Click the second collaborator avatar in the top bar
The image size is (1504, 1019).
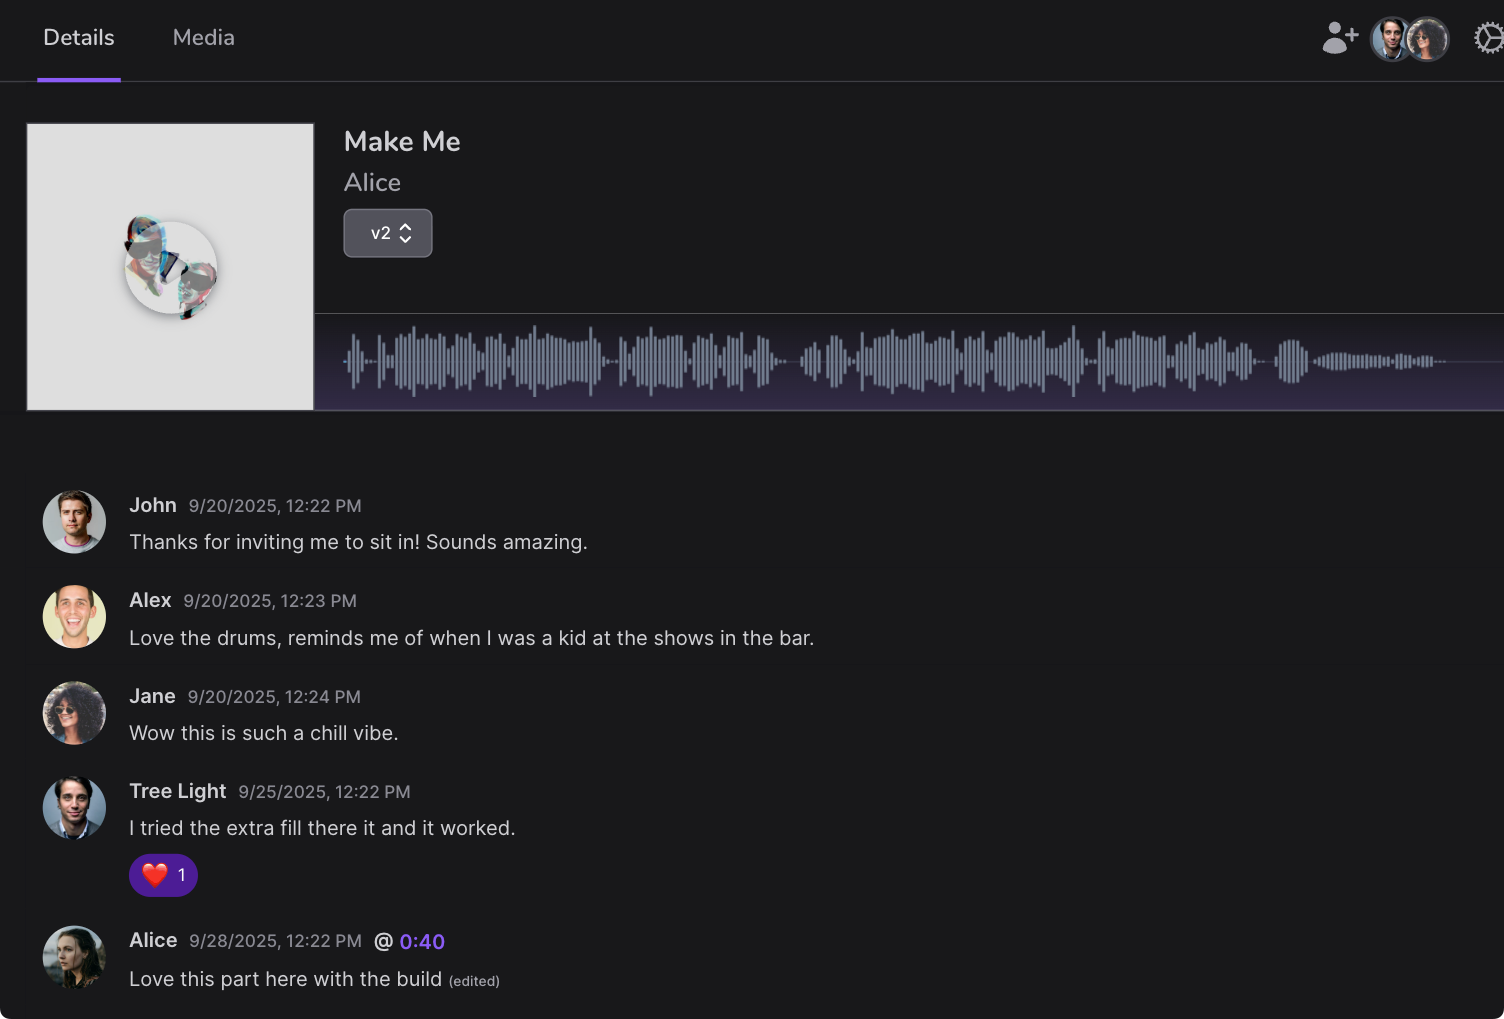(x=1428, y=38)
